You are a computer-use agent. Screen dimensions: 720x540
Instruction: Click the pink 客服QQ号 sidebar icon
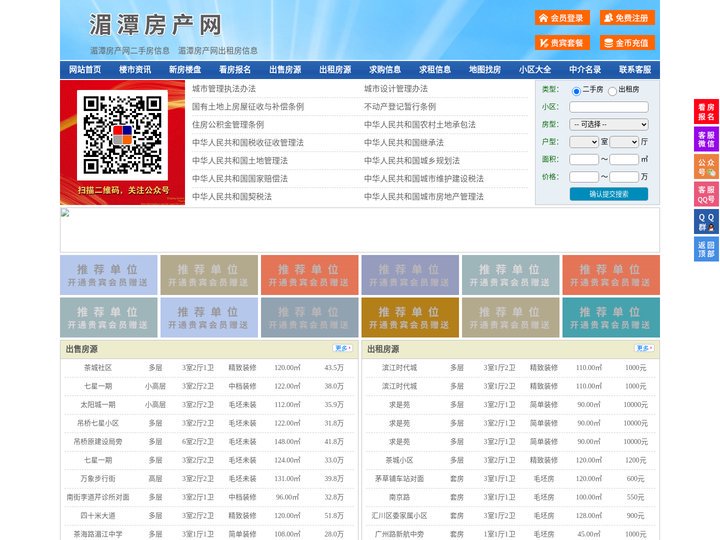point(706,194)
